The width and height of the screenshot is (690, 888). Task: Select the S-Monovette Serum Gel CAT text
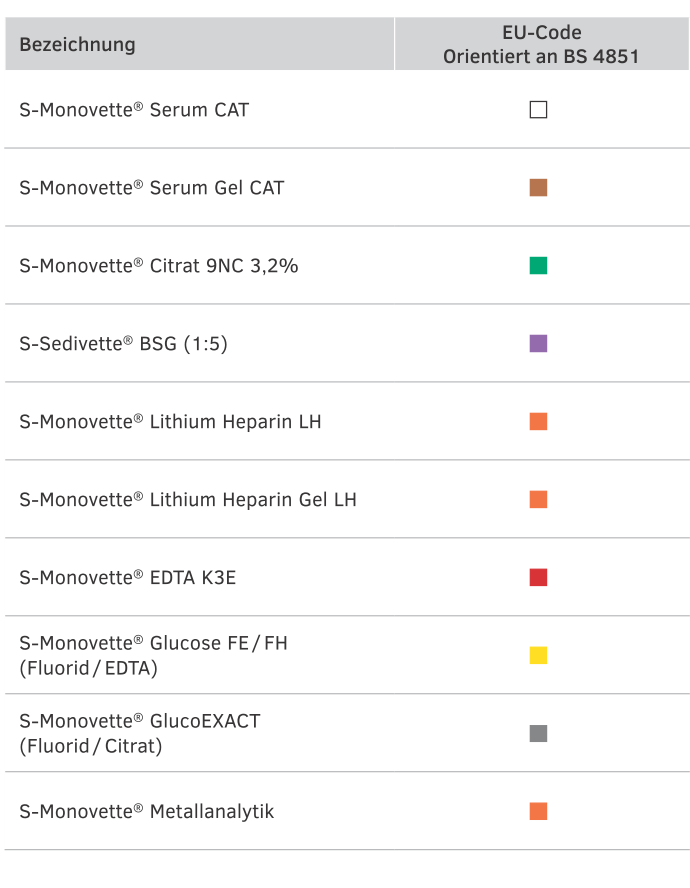[x=151, y=188]
